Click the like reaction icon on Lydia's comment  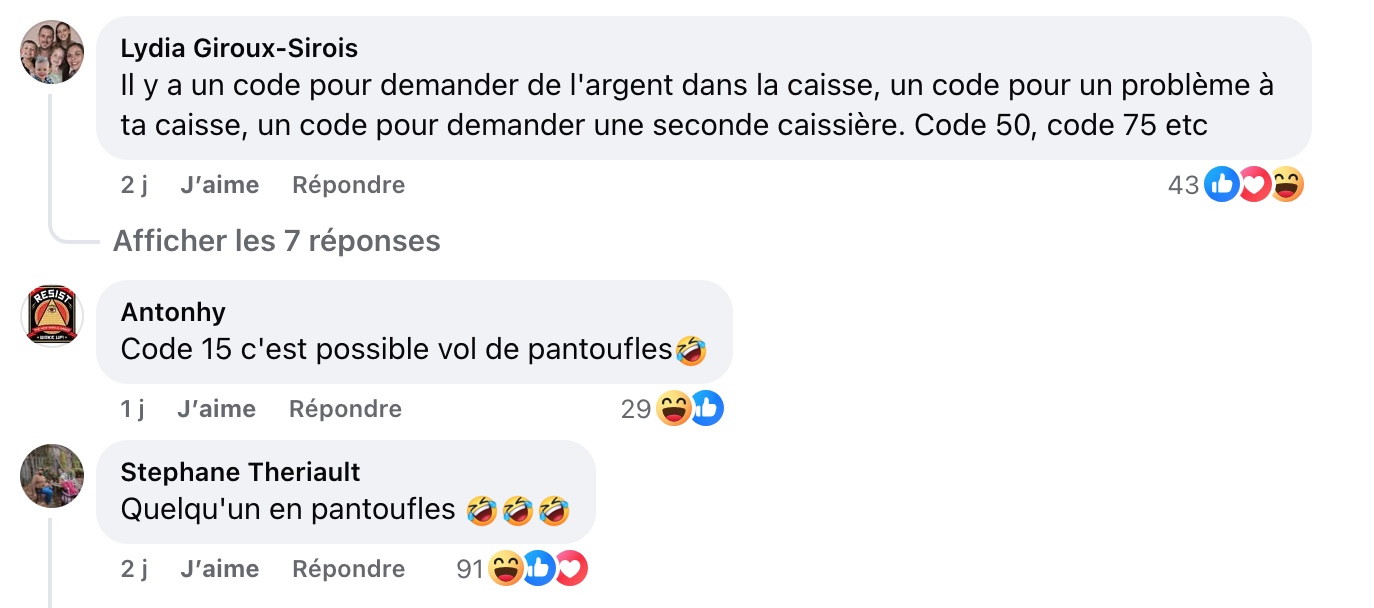(1222, 184)
